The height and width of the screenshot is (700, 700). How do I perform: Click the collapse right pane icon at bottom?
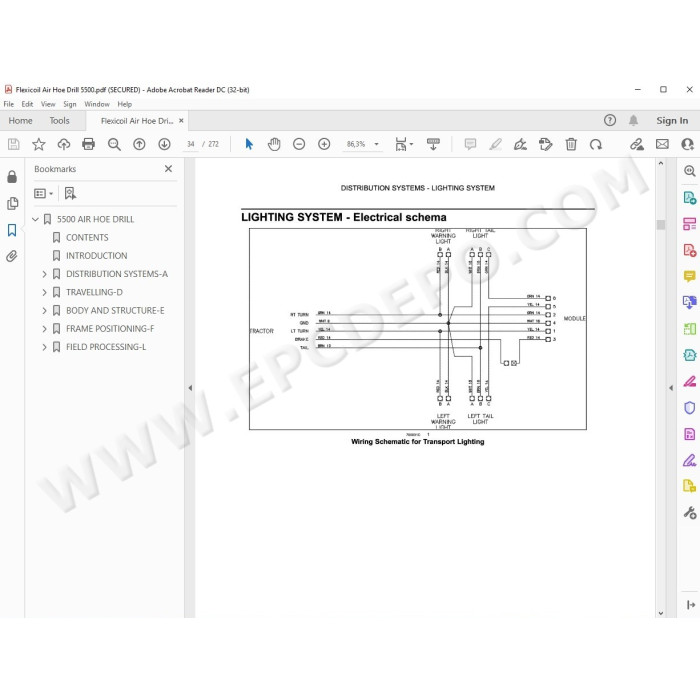690,604
